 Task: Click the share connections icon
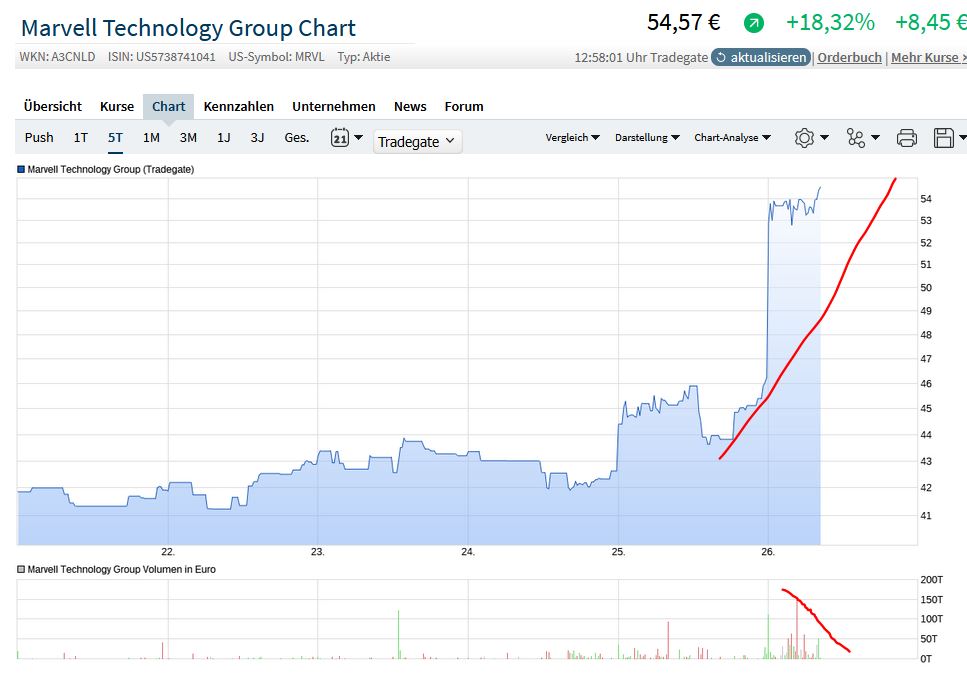point(856,138)
